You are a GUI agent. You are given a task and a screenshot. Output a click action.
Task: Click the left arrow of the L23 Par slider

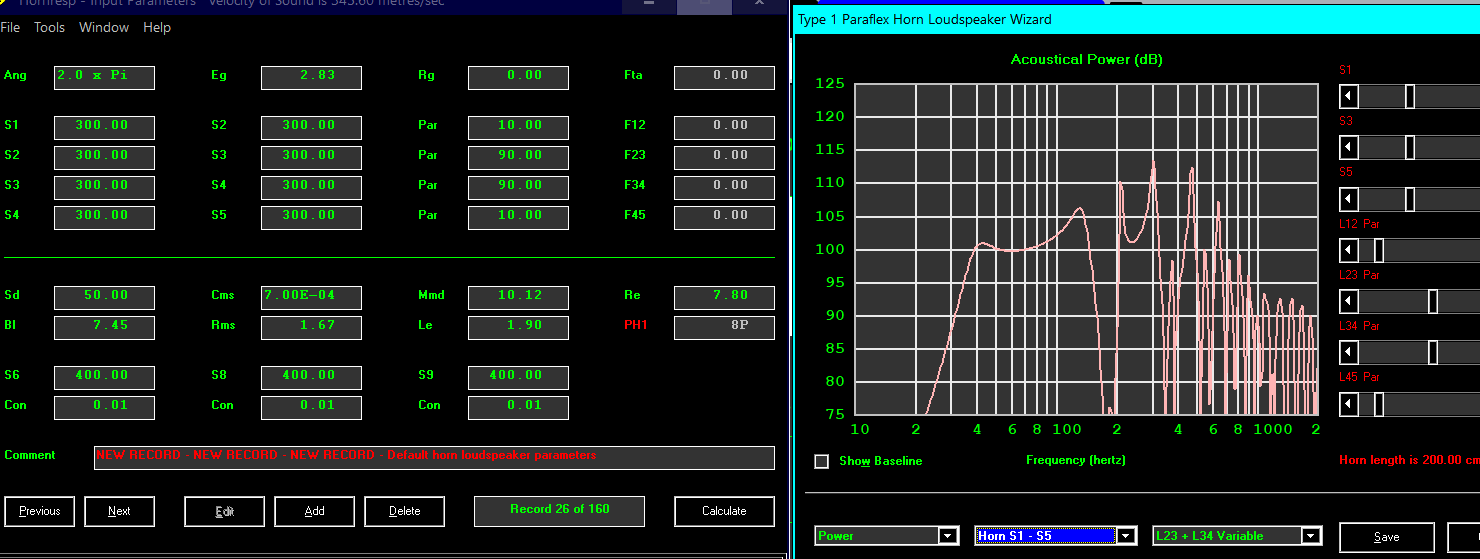pyautogui.click(x=1349, y=301)
